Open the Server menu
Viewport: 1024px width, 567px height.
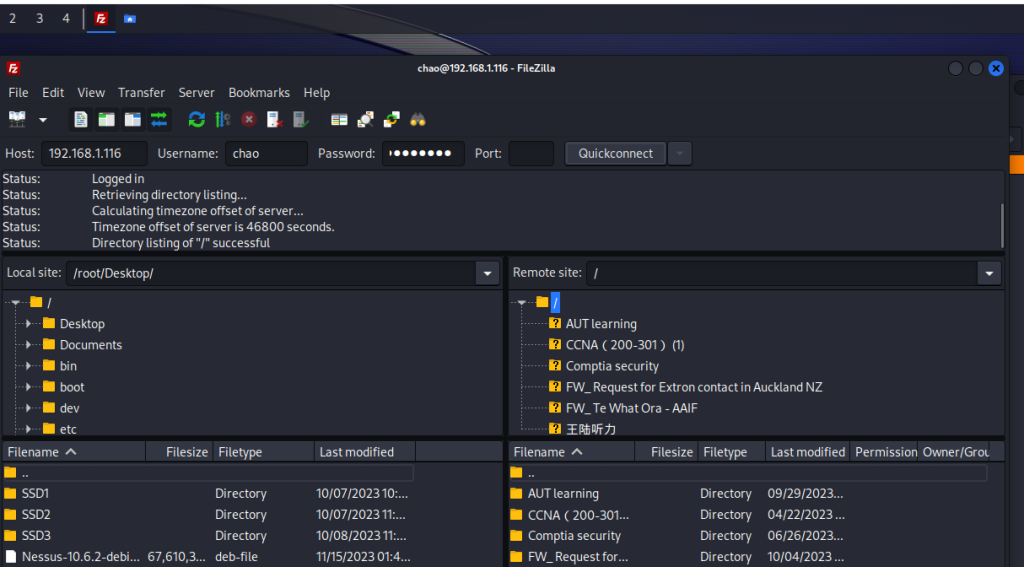point(197,93)
